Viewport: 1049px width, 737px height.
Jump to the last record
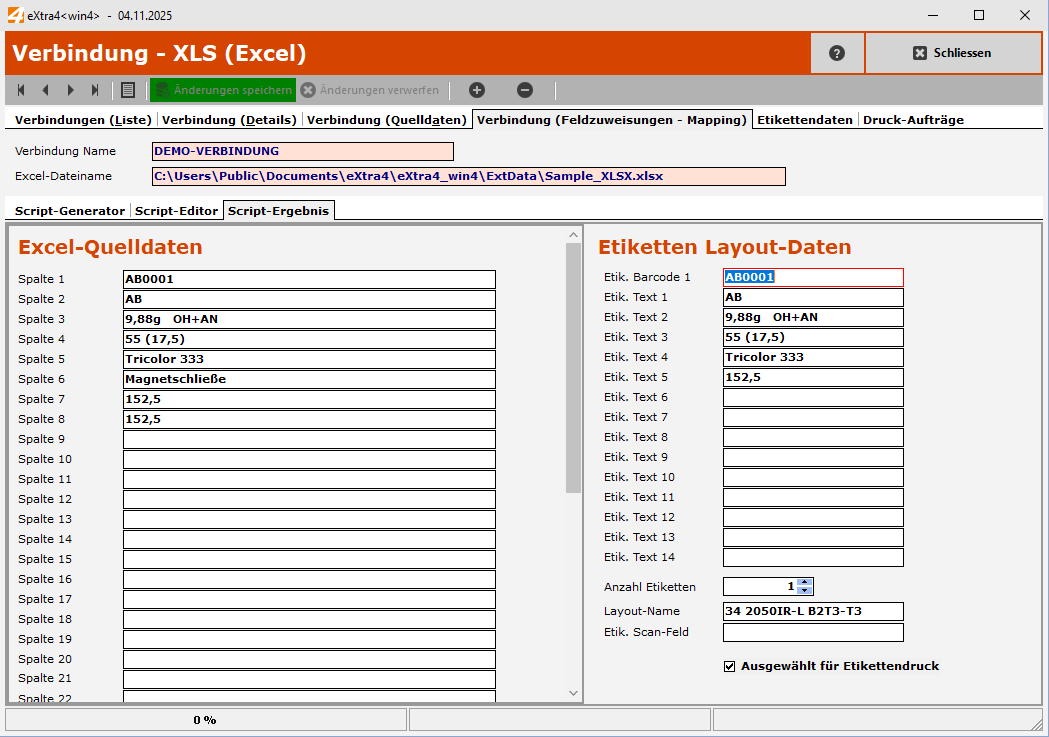tap(95, 89)
